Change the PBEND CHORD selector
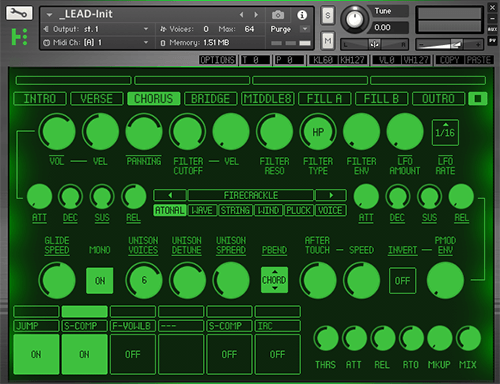The width and height of the screenshot is (500, 384). pos(274,280)
